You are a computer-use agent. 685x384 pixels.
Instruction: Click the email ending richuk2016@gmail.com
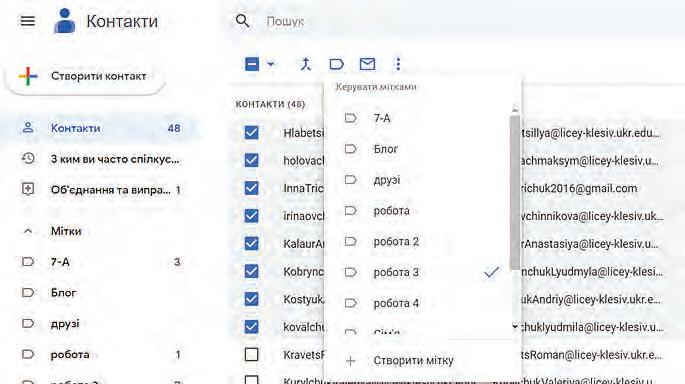tap(579, 188)
